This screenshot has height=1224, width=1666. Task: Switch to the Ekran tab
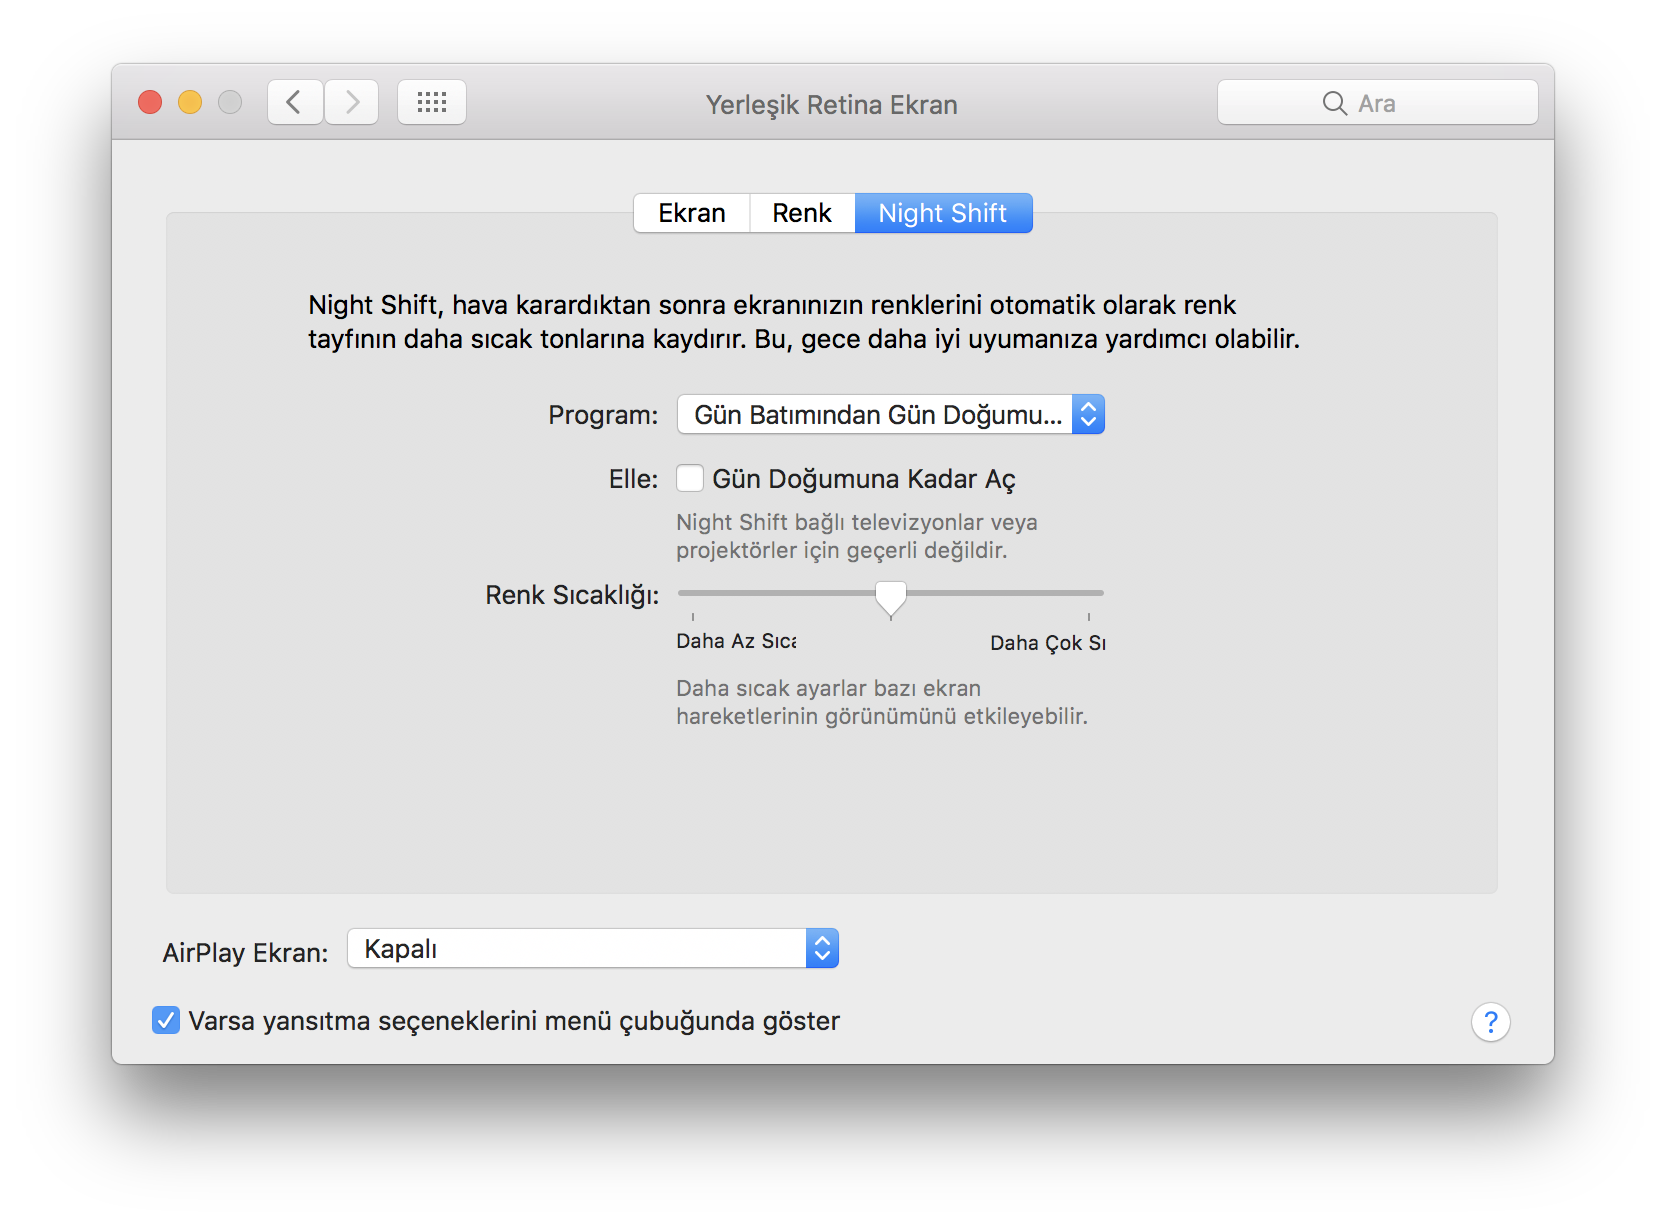[692, 213]
